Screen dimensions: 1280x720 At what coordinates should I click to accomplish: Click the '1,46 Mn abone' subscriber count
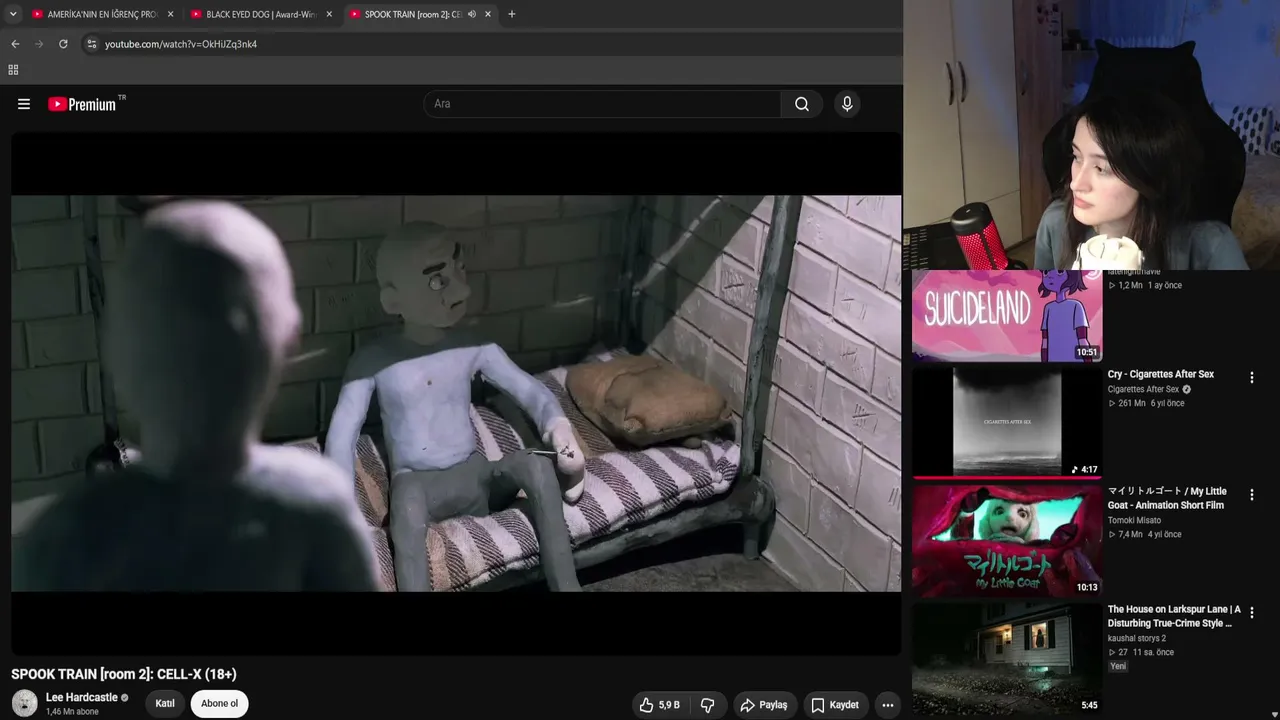72,712
